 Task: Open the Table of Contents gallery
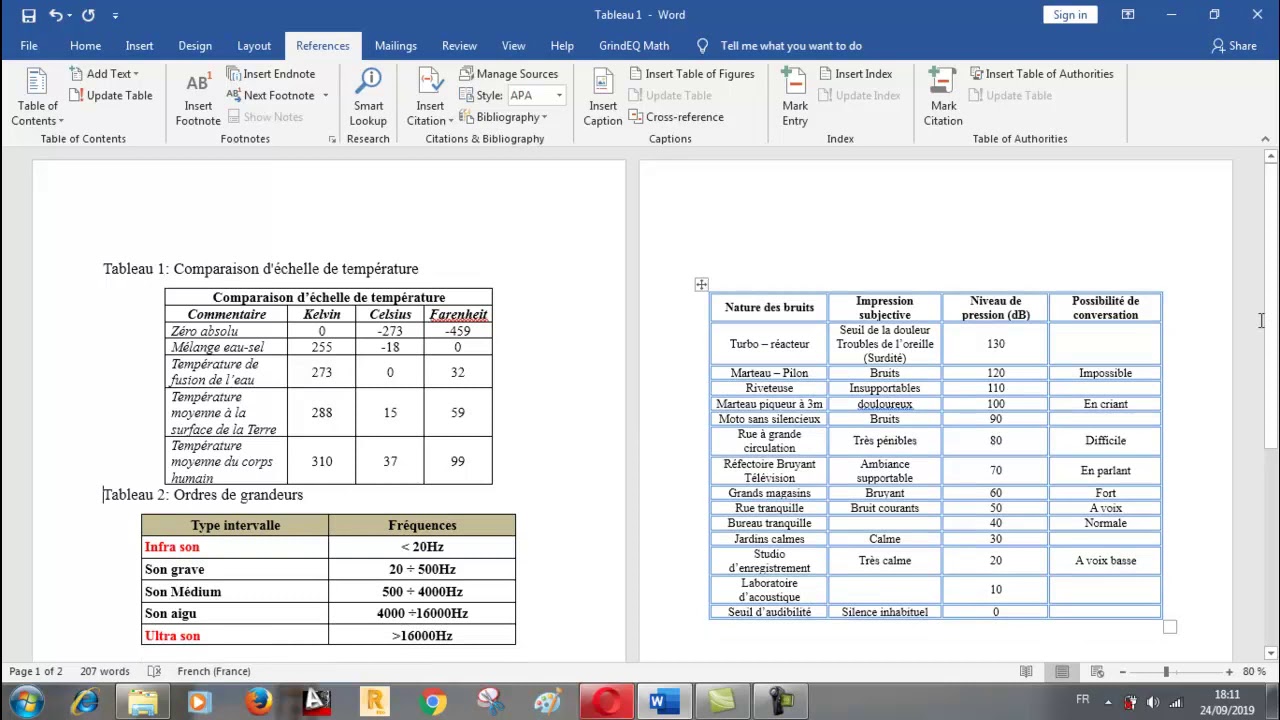(38, 97)
